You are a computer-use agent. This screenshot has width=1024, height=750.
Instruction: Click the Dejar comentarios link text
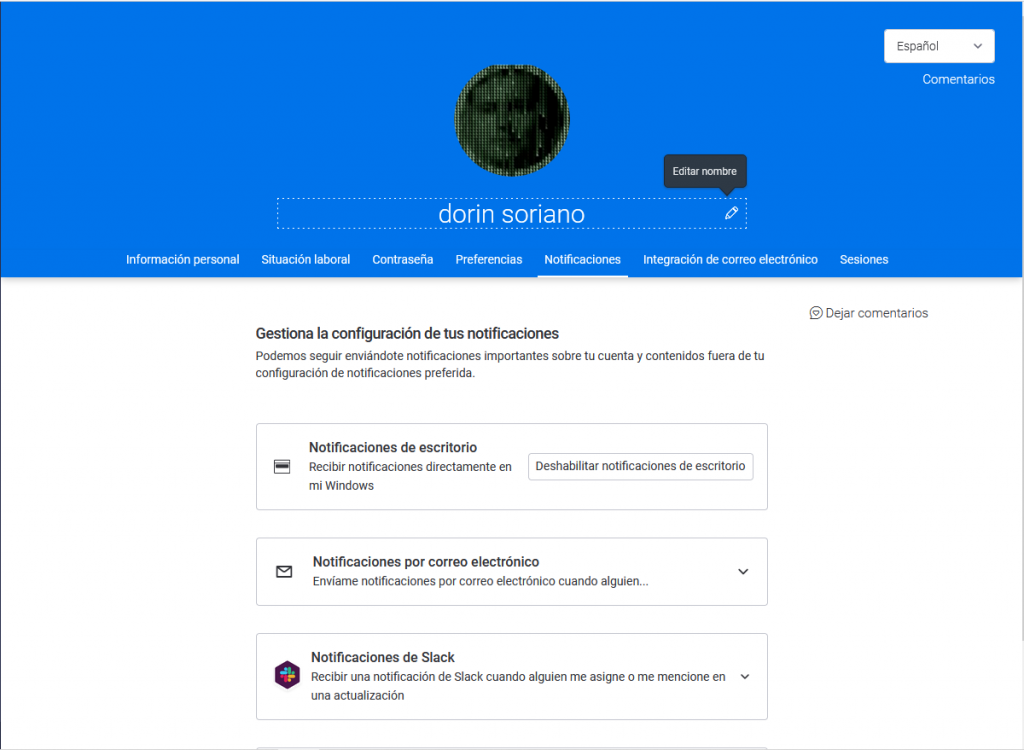pyautogui.click(x=876, y=313)
